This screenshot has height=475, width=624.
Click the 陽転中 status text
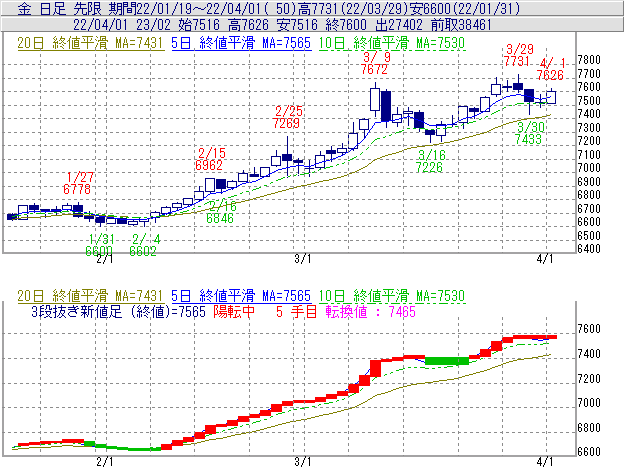234,311
